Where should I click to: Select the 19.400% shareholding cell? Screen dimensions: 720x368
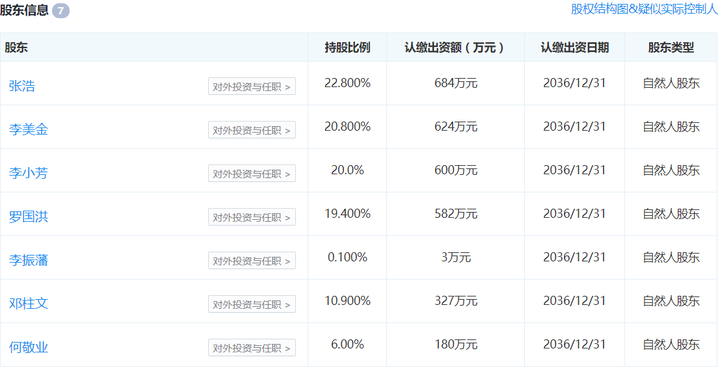347,214
